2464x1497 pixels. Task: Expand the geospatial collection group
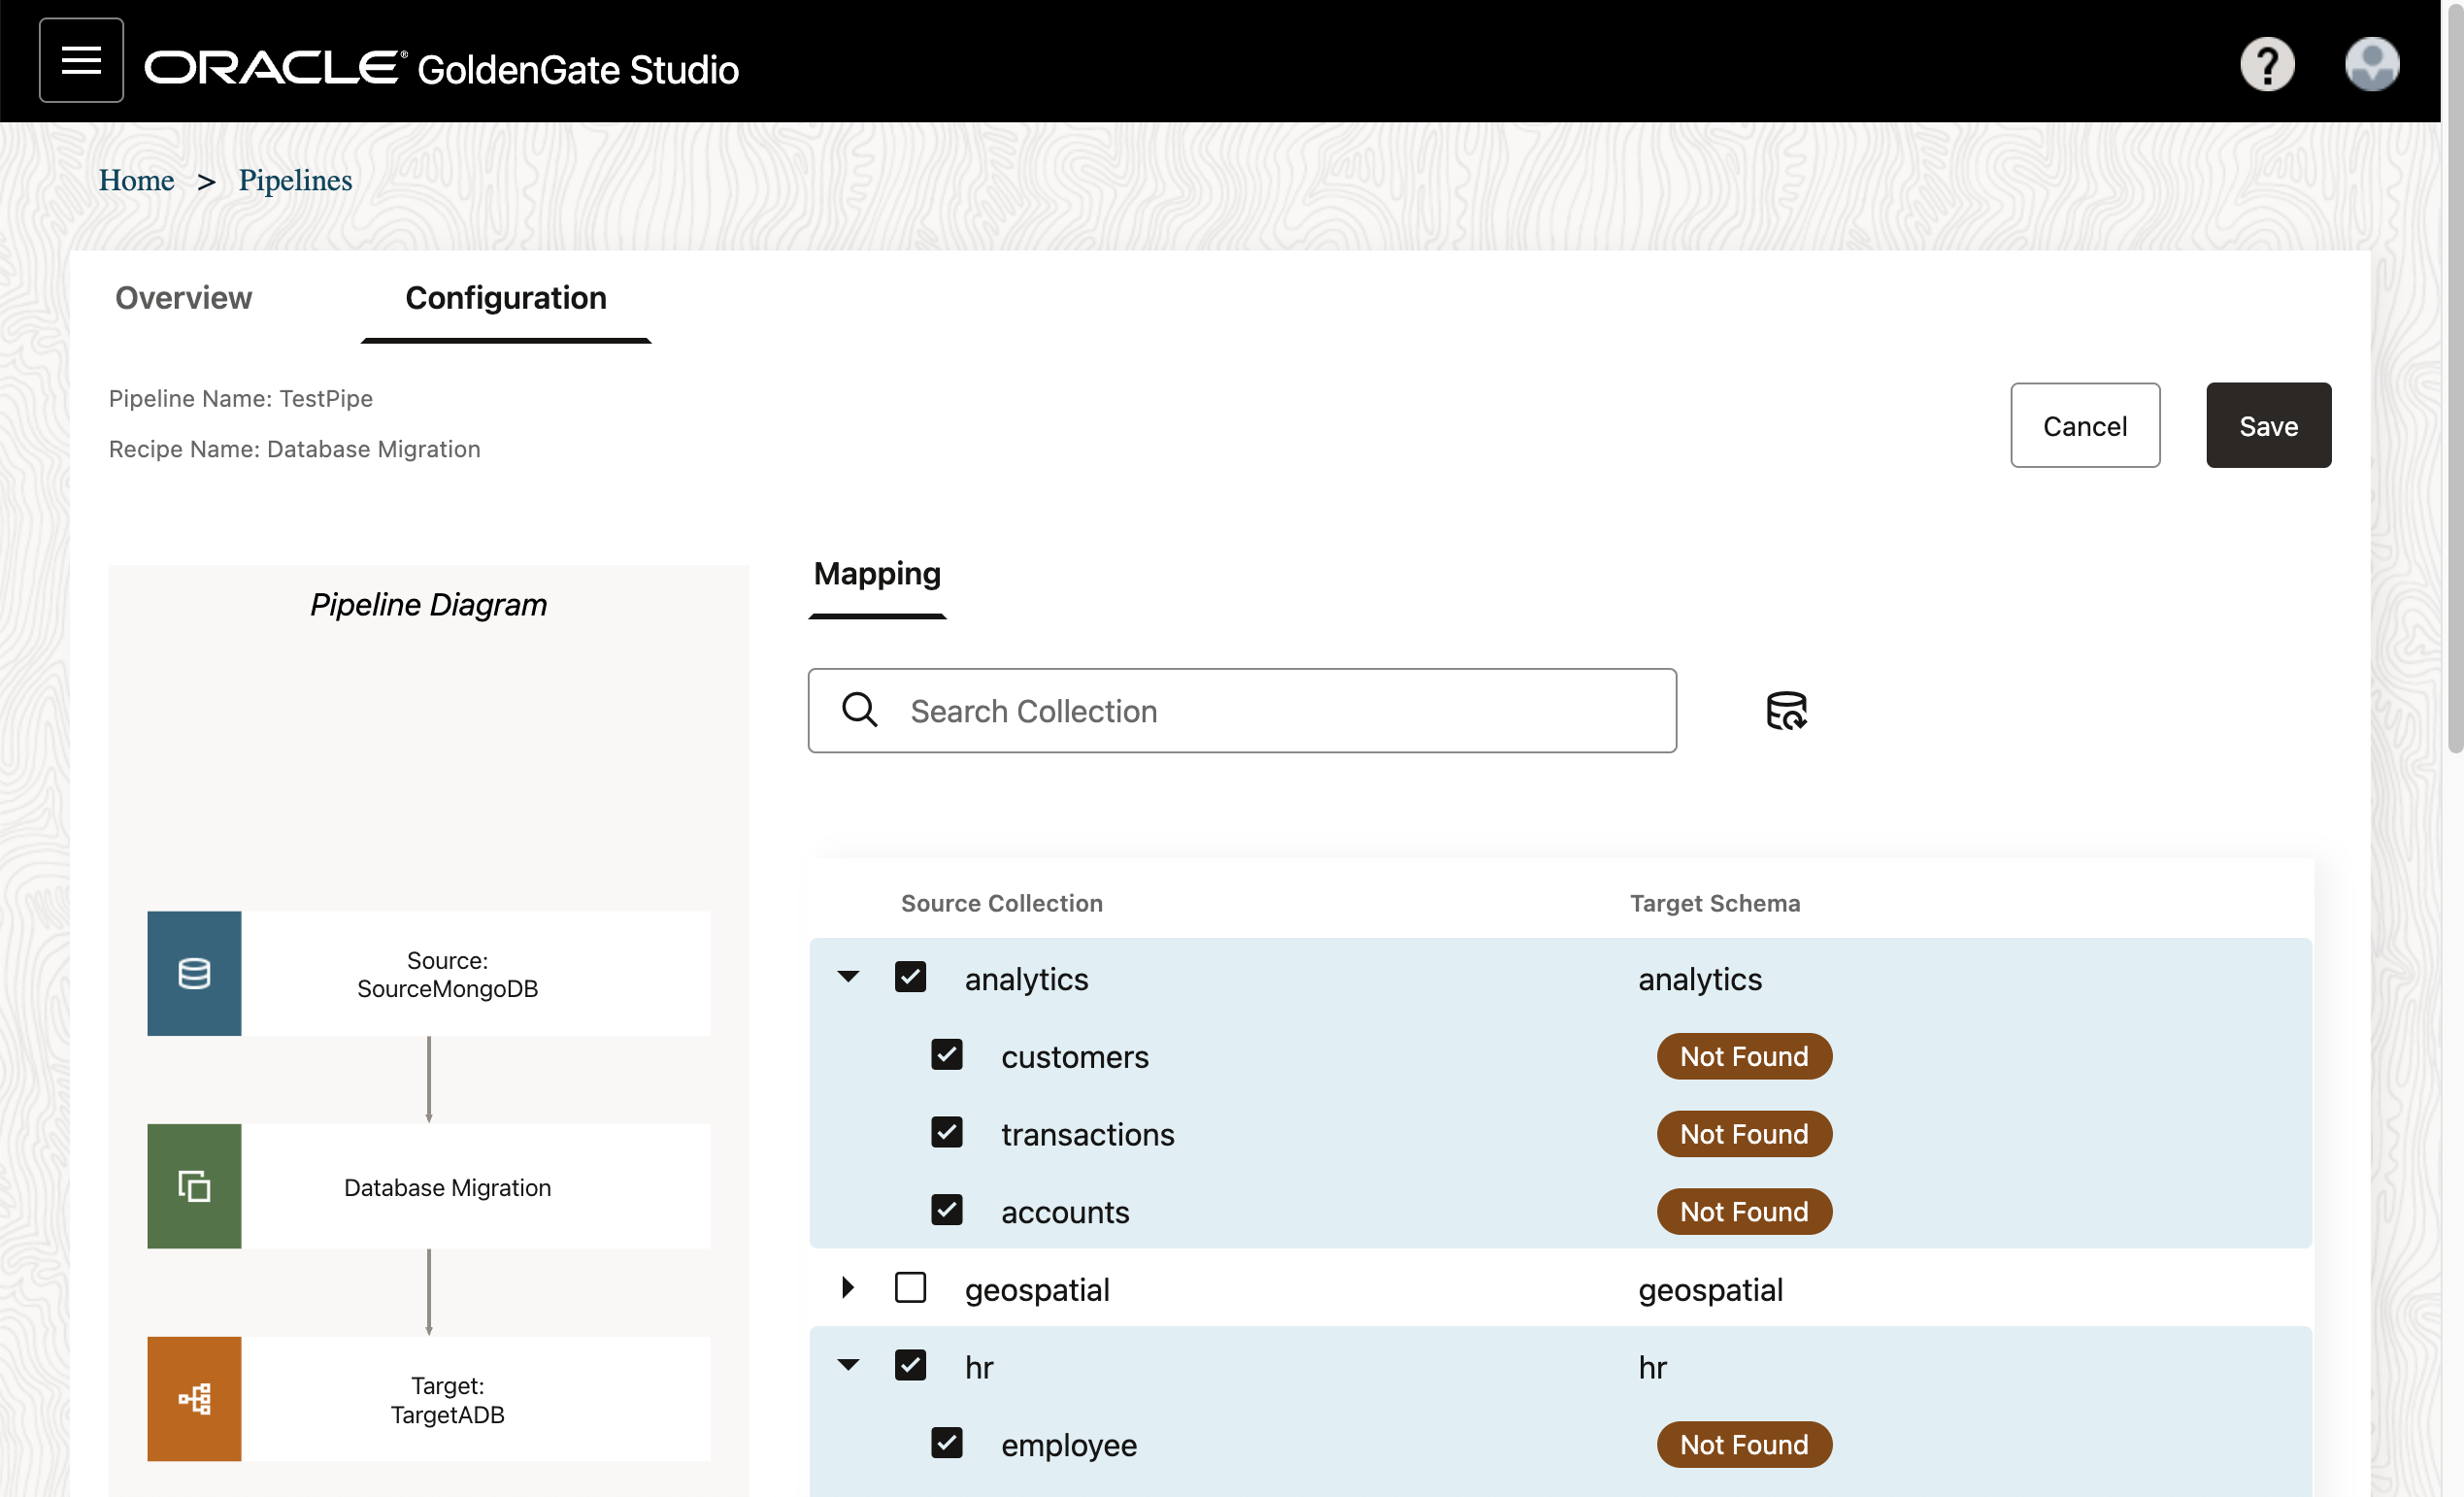point(848,1288)
